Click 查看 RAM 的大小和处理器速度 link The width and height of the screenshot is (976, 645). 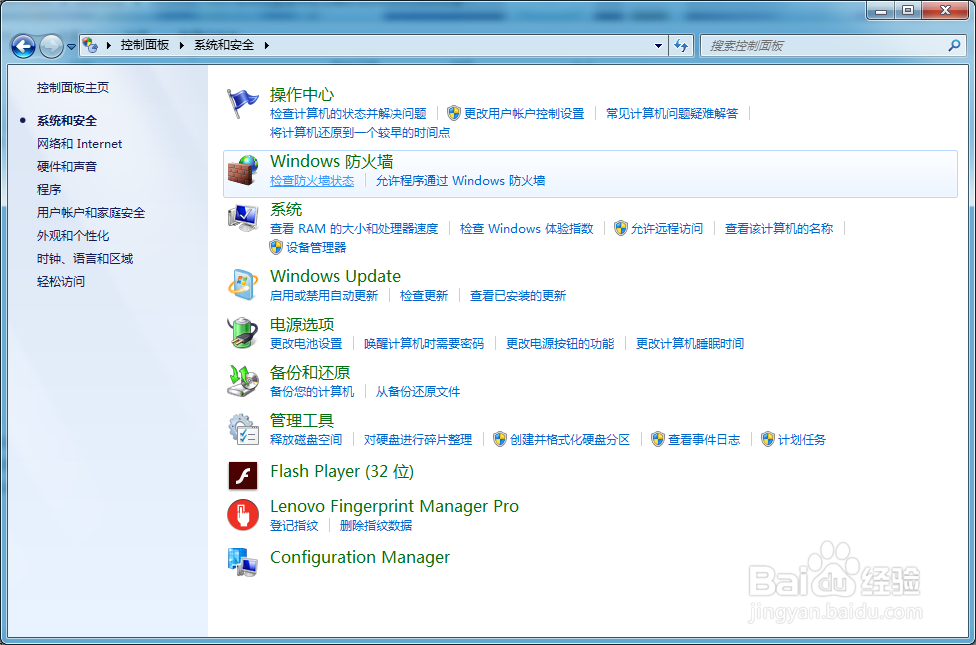tap(354, 228)
